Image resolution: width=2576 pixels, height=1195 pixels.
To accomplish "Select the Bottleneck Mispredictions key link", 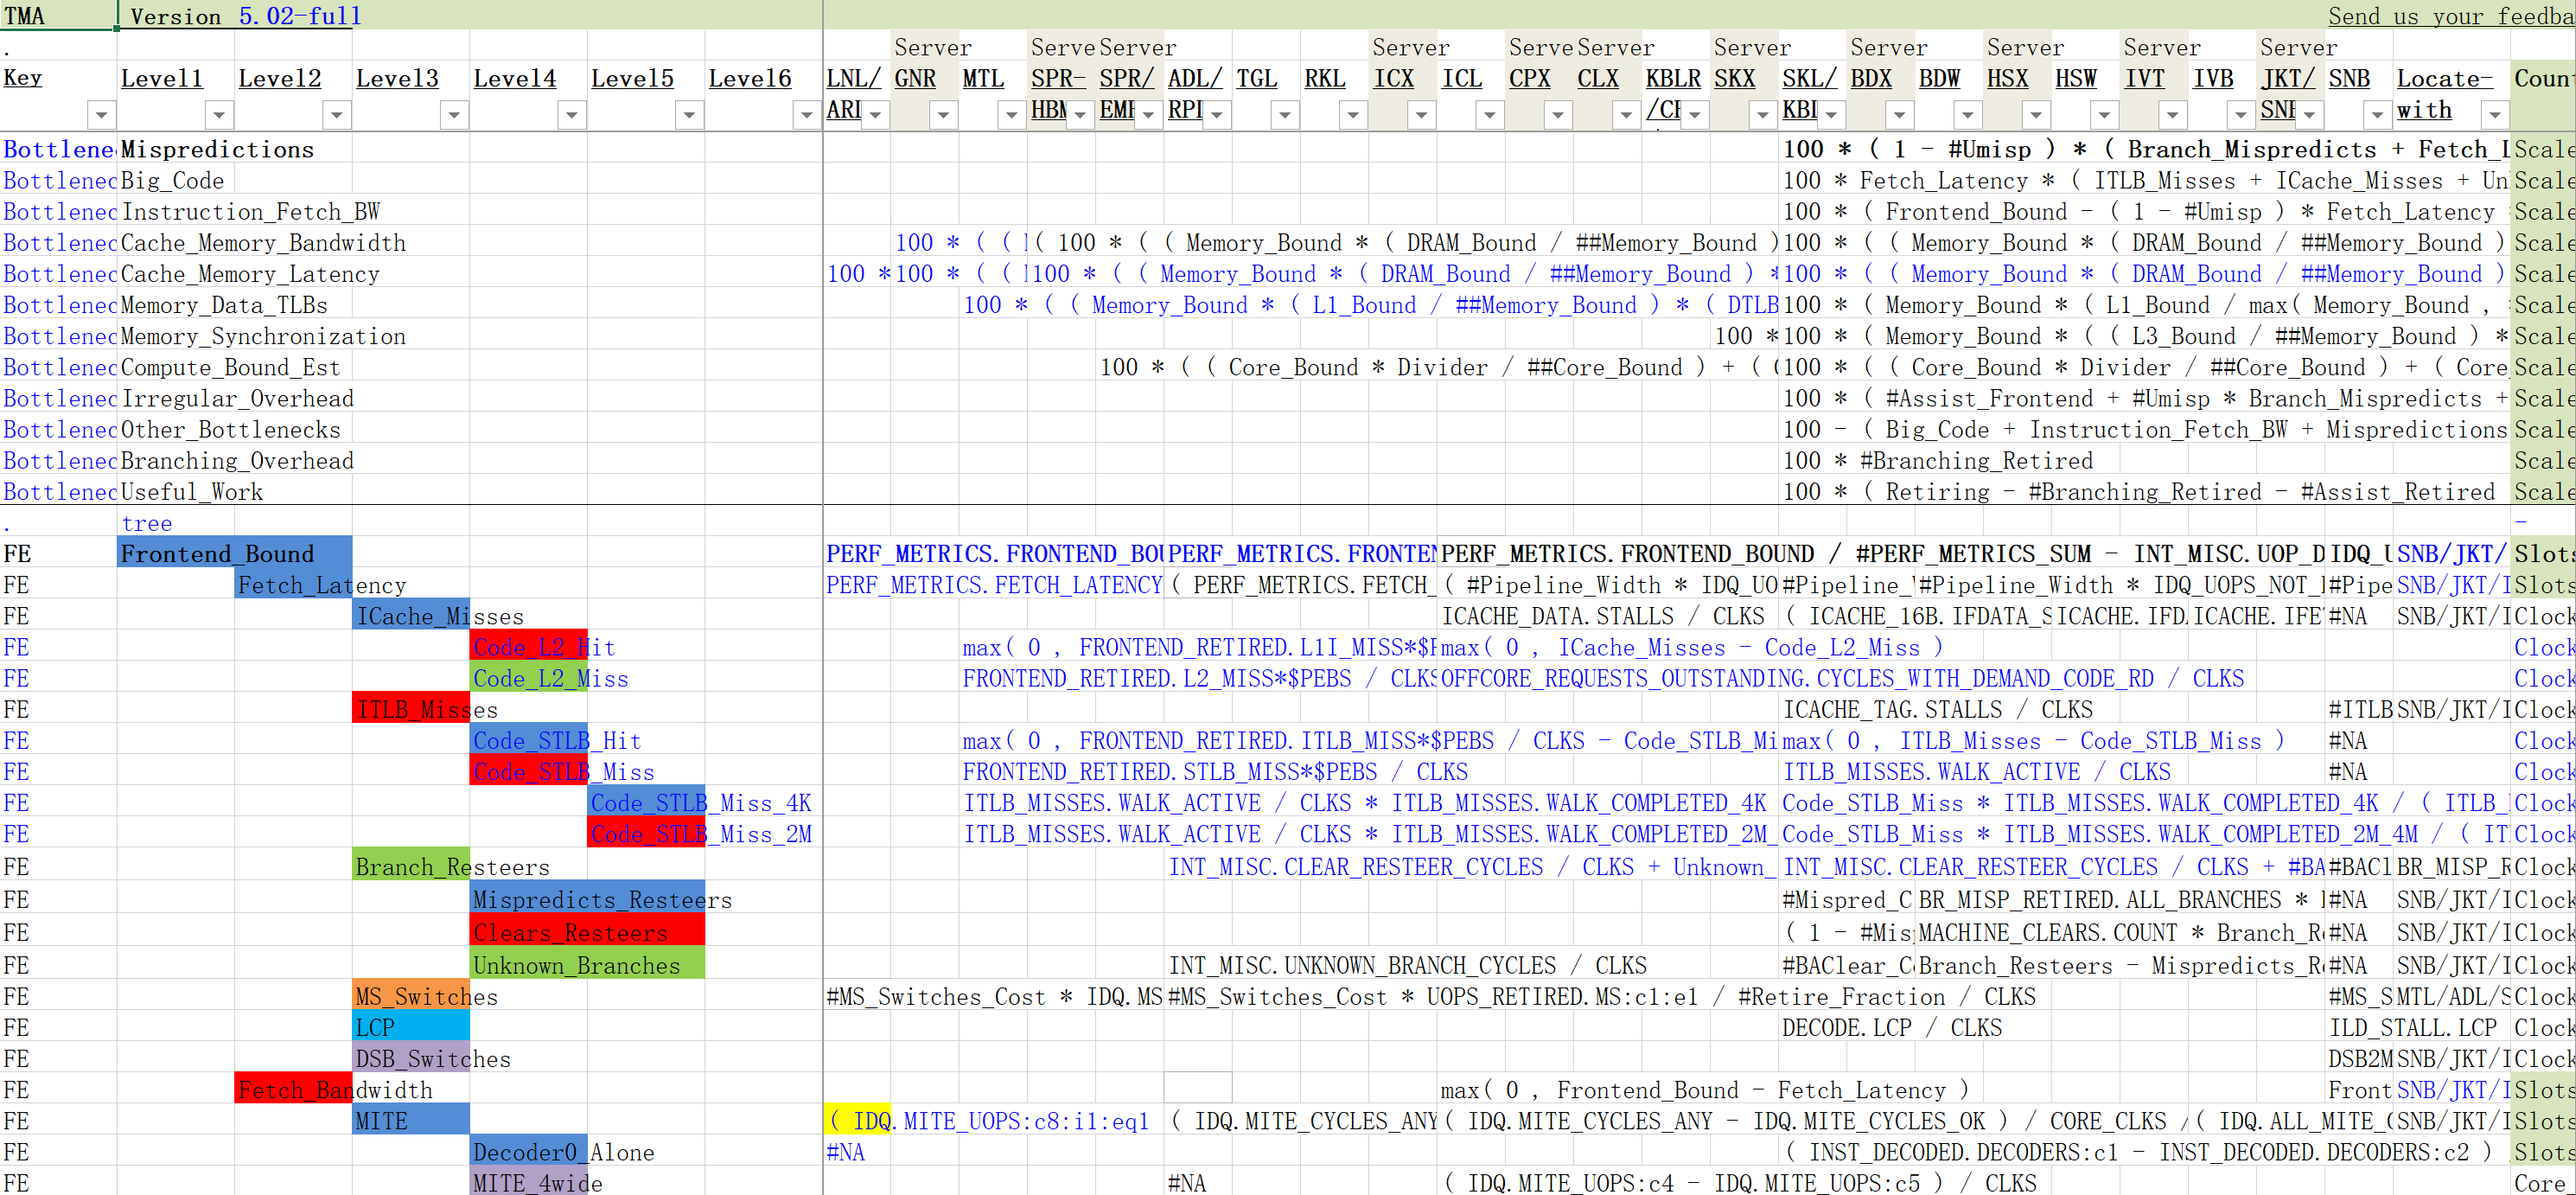I will click(x=58, y=149).
